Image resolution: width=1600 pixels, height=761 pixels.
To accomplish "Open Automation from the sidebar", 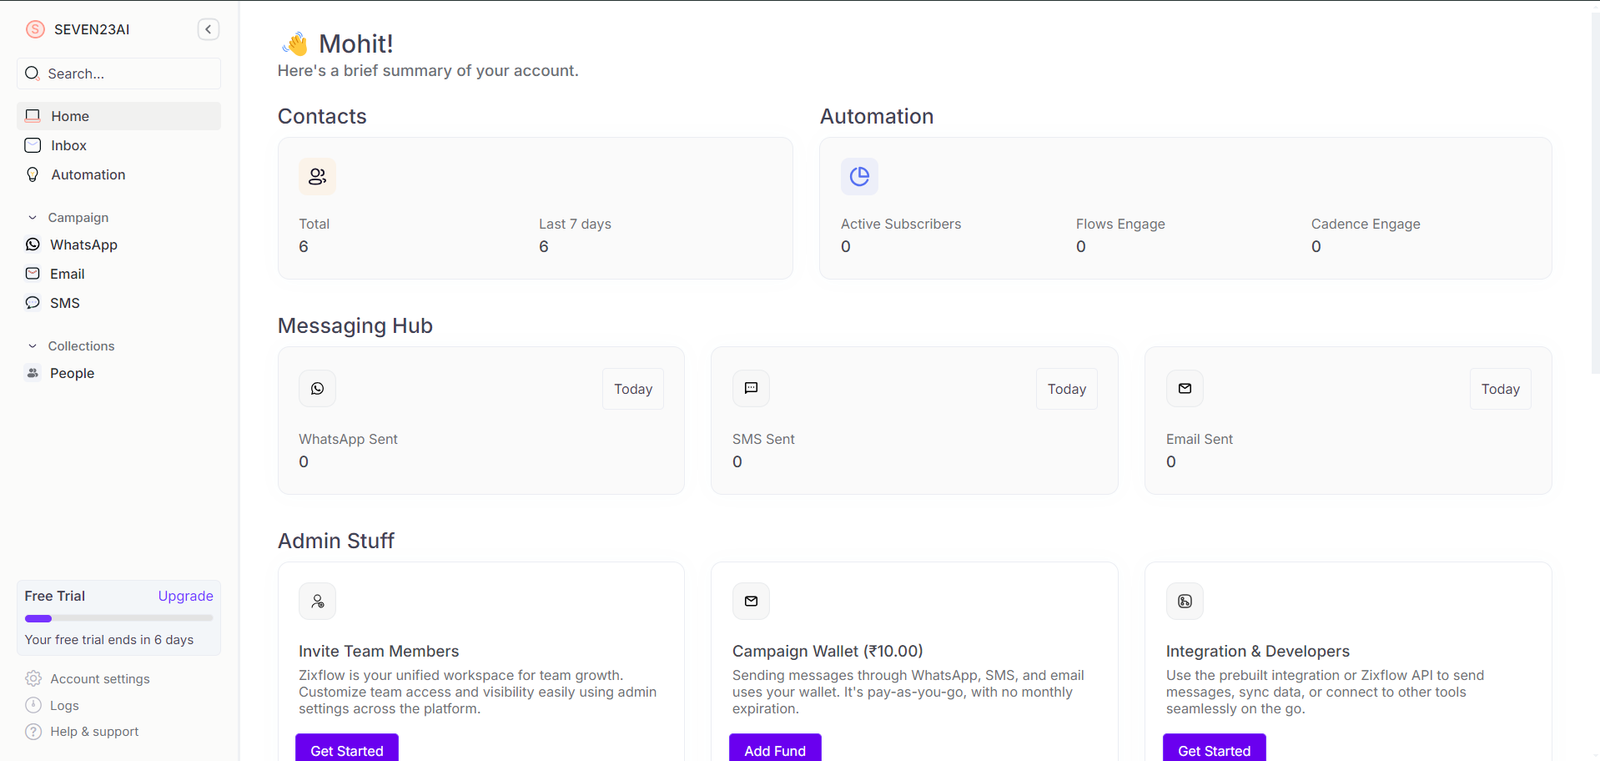I will (119, 174).
